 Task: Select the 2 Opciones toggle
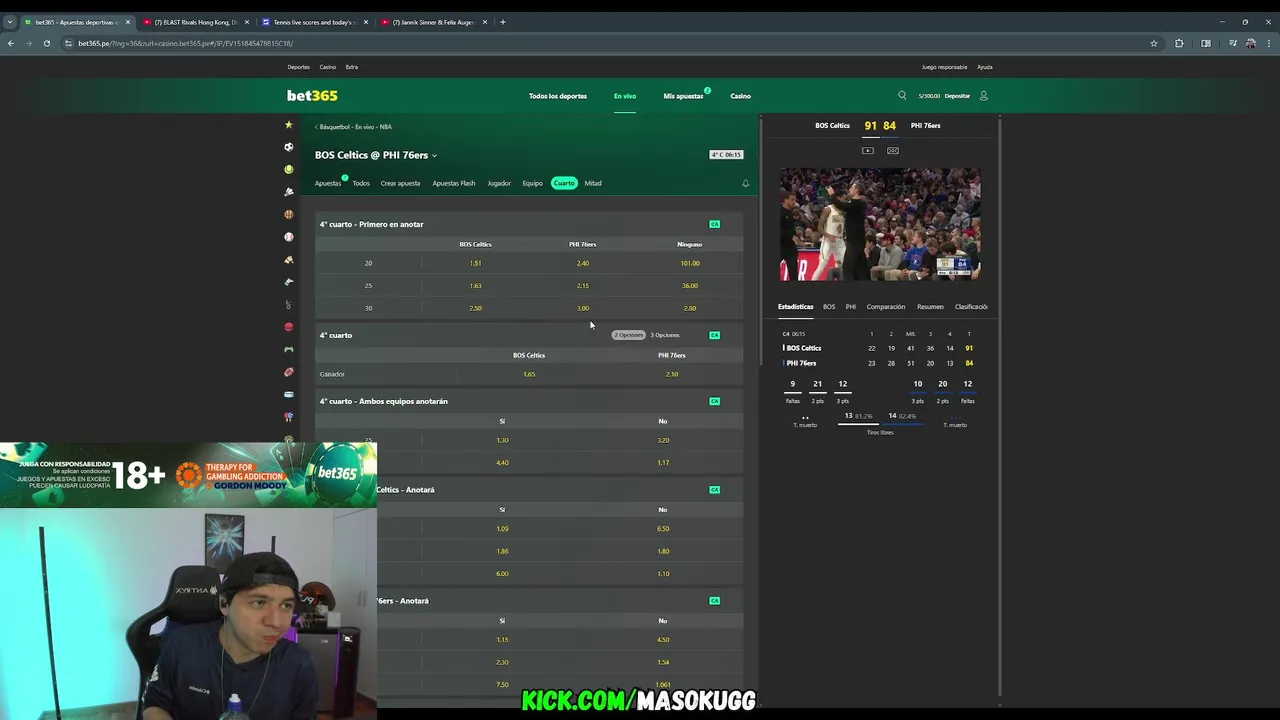(x=628, y=335)
